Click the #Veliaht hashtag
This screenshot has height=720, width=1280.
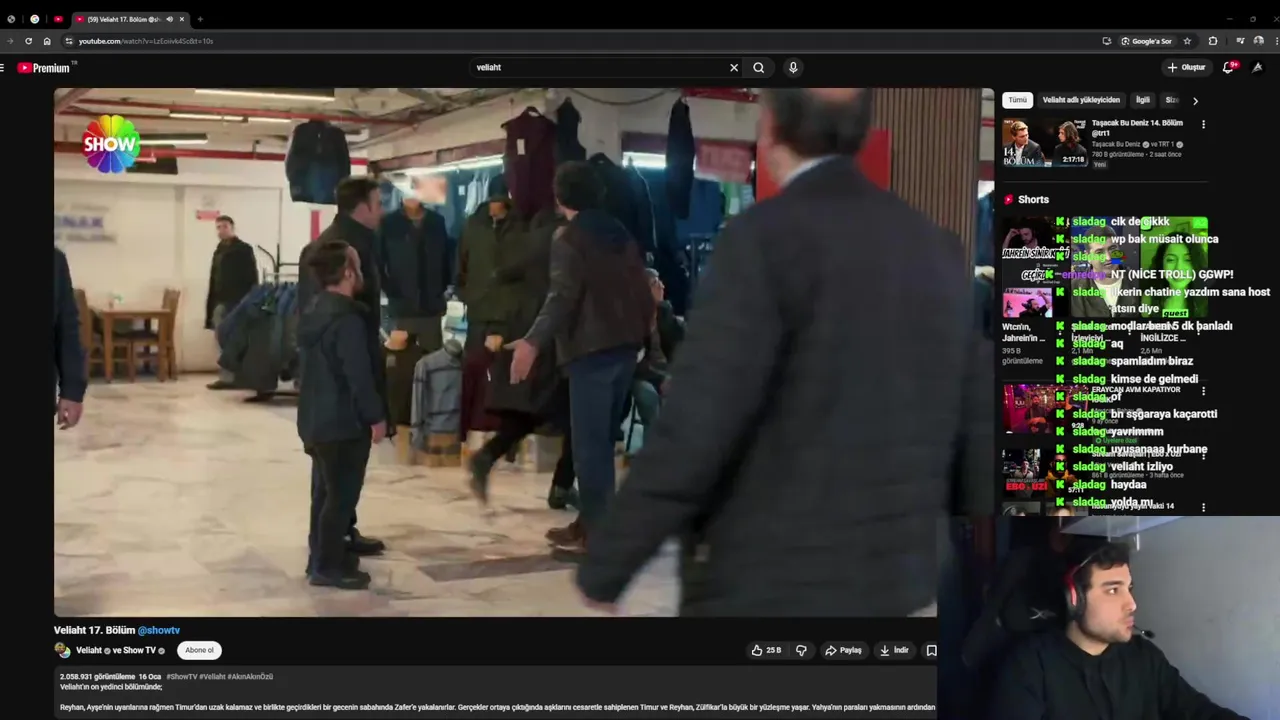point(212,677)
